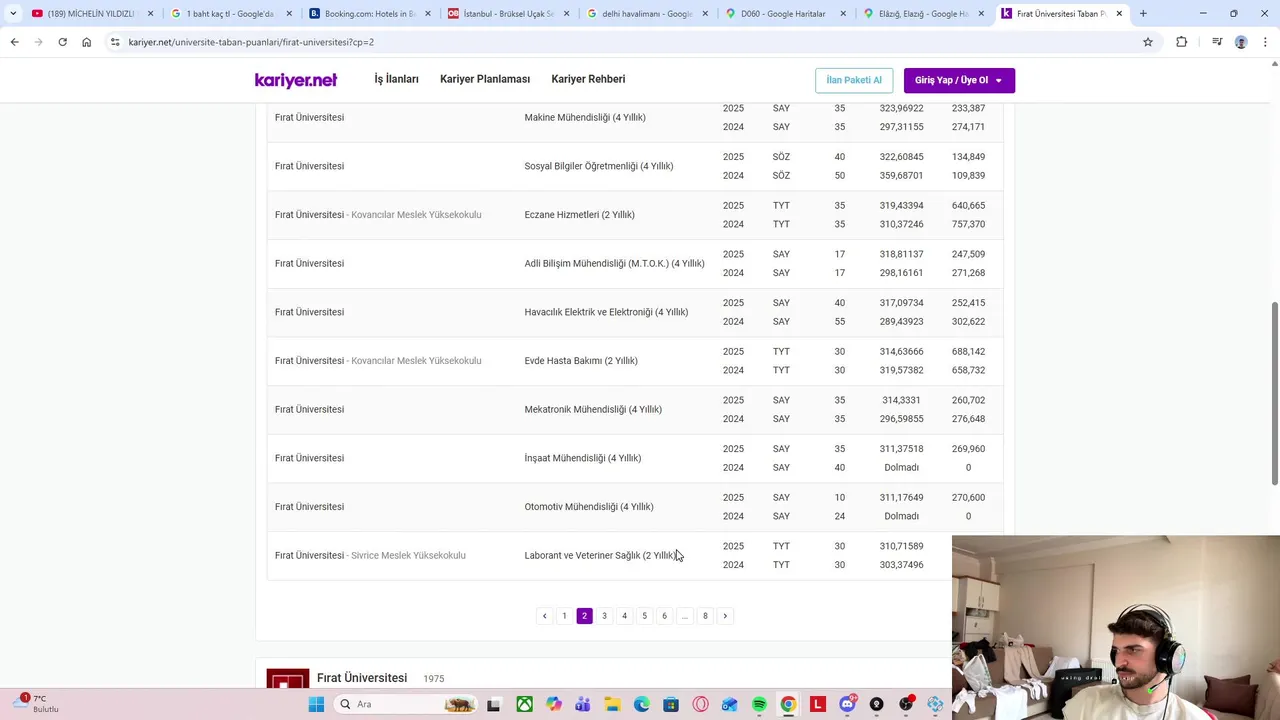Open Spotify from the taskbar
1280x720 pixels.
coord(759,704)
